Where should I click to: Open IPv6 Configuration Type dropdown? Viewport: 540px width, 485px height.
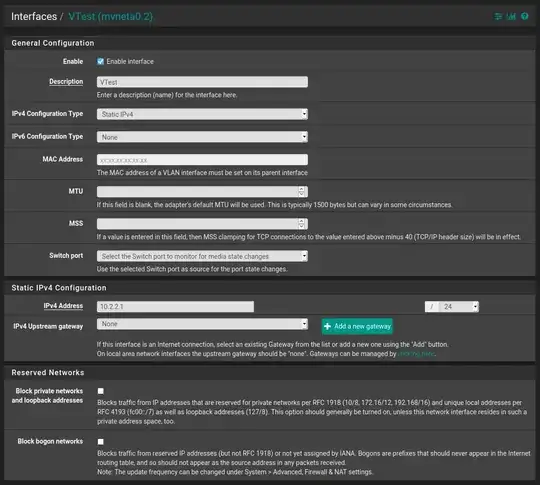coord(202,137)
